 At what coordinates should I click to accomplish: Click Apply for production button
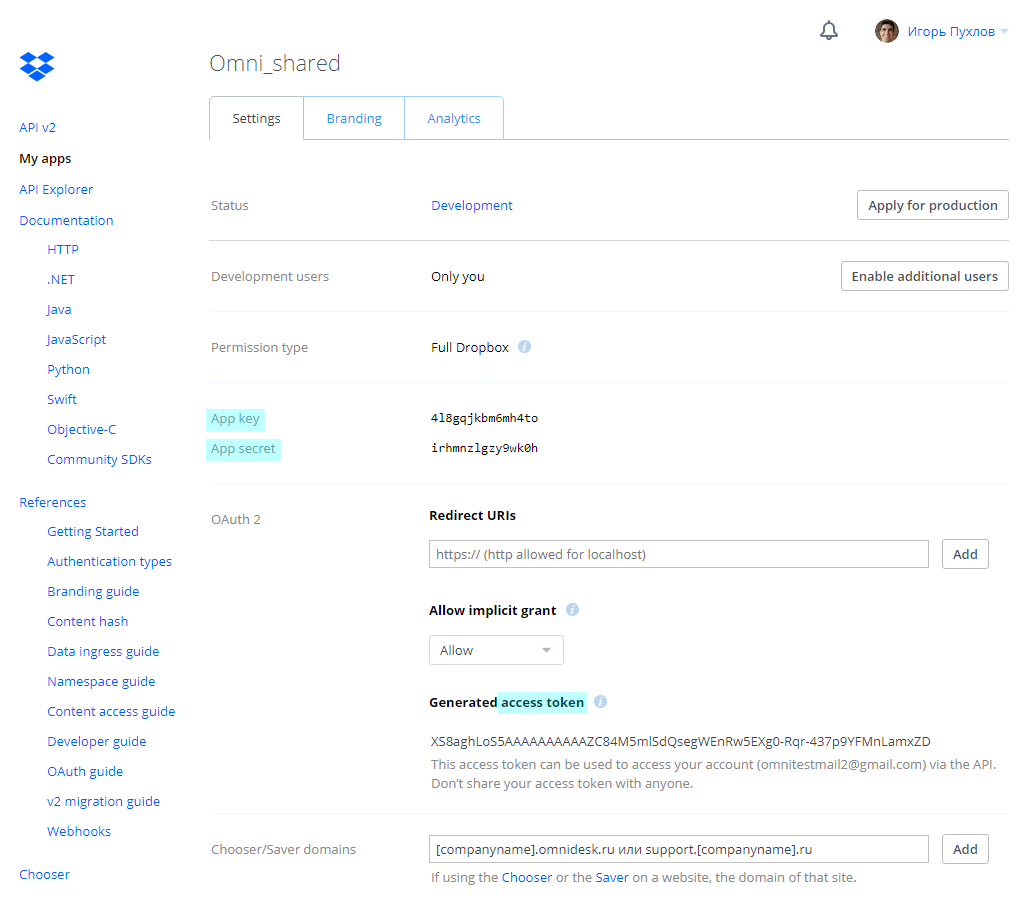932,205
